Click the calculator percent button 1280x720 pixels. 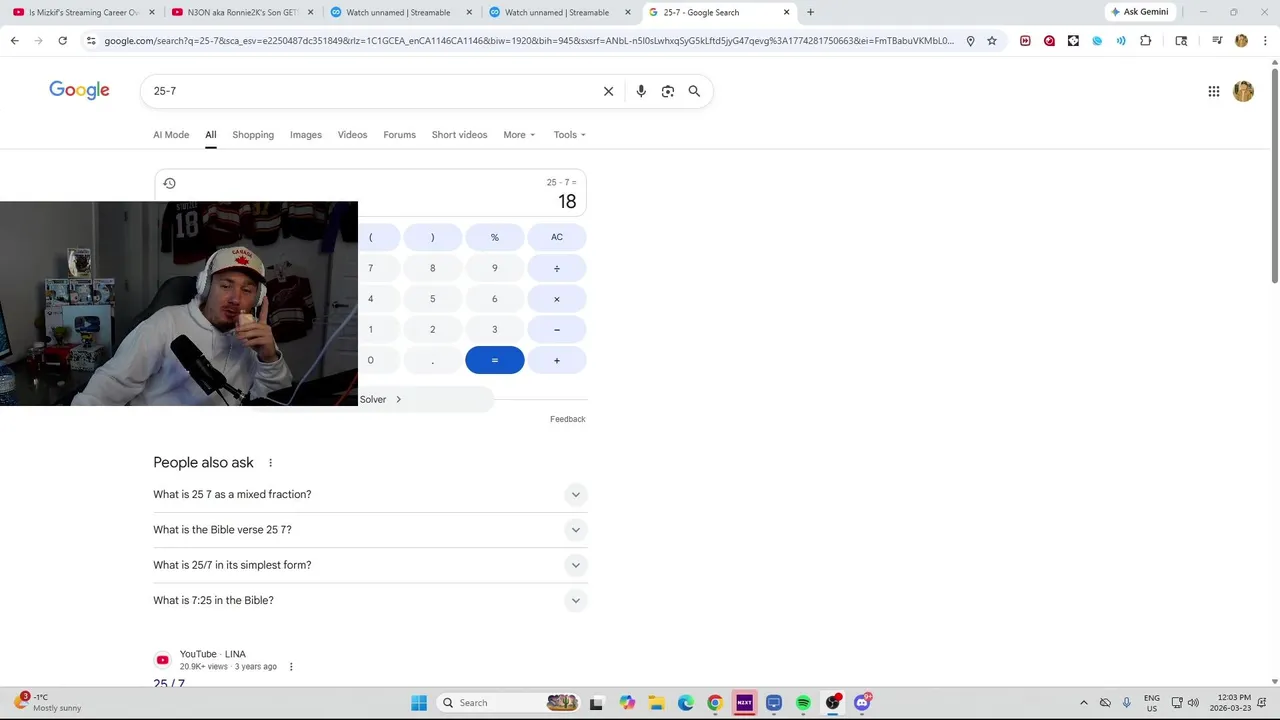click(495, 237)
